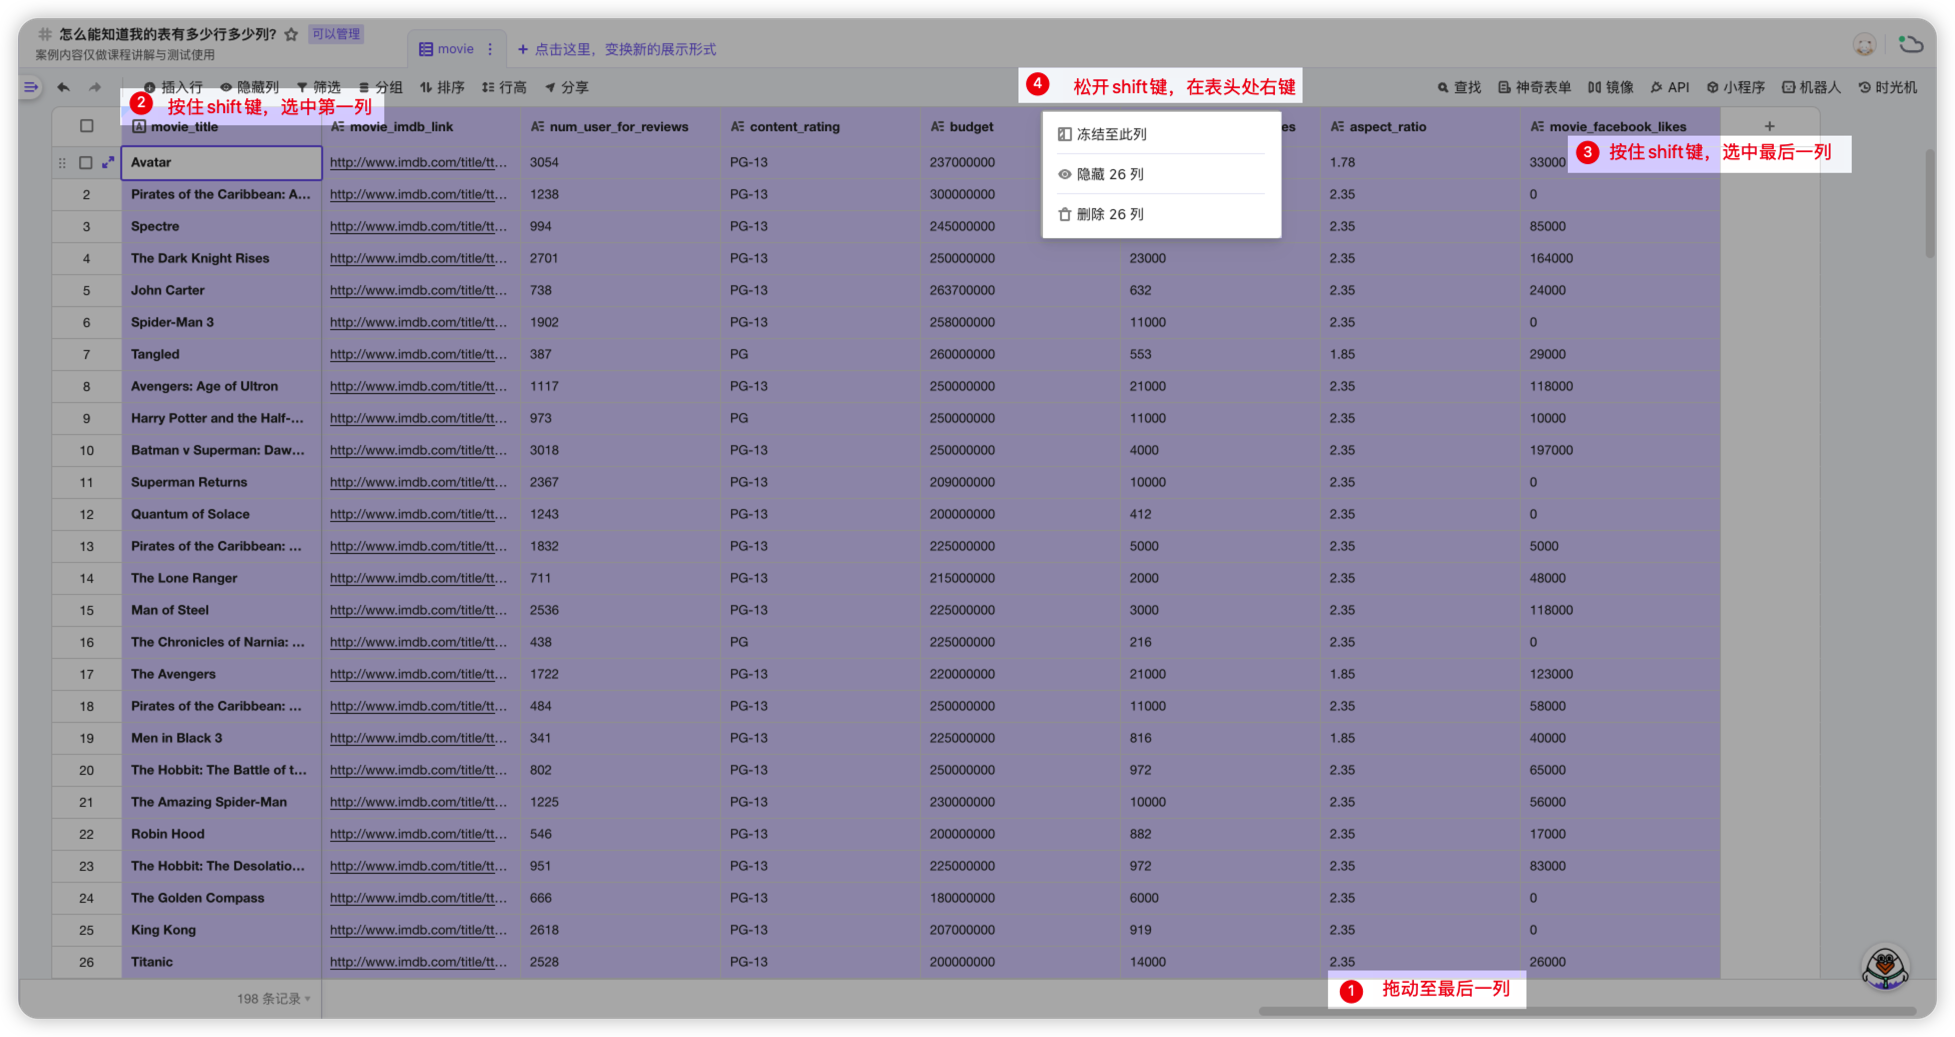1955x1037 pixels.
Task: Select the Robin Hood title cell
Action: pyautogui.click(x=221, y=834)
